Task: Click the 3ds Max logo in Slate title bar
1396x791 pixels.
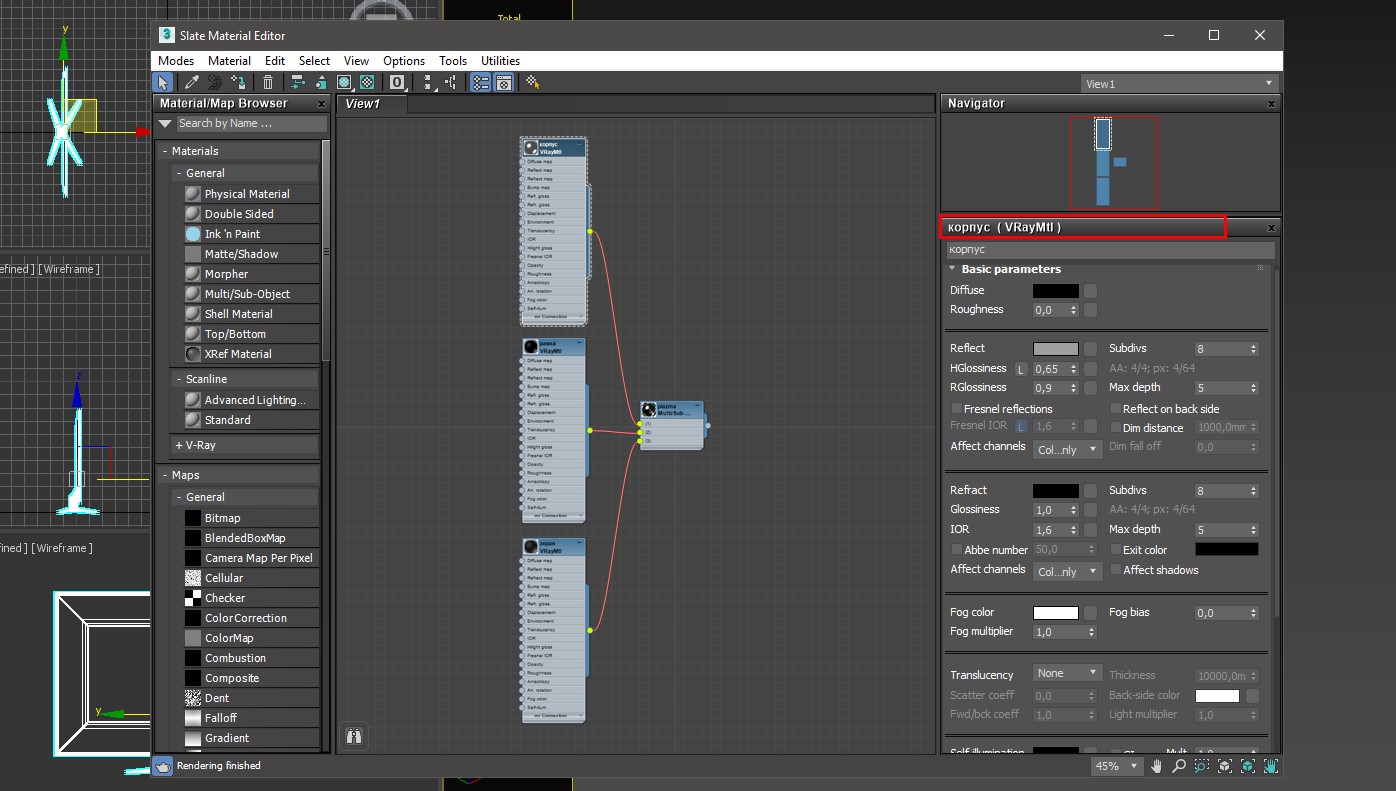Action: click(166, 35)
